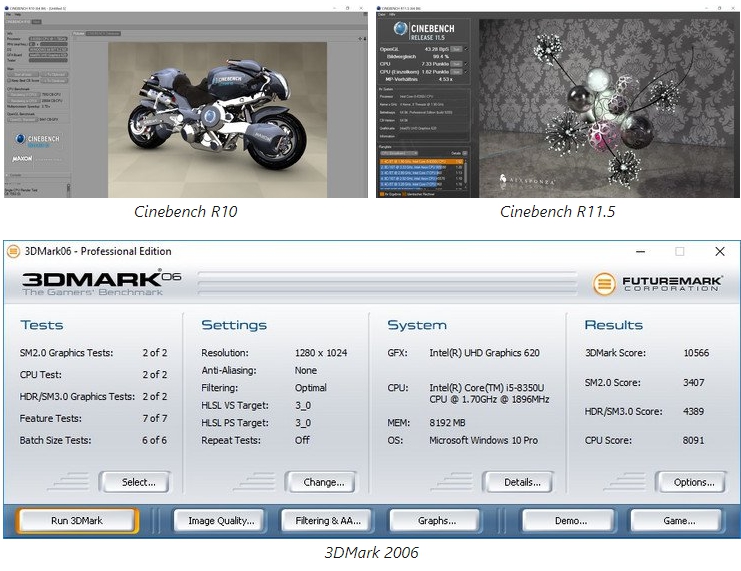This screenshot has height=571, width=741.
Task: Click the CINEBENCH logo in R10 side panel
Action: click(37, 140)
